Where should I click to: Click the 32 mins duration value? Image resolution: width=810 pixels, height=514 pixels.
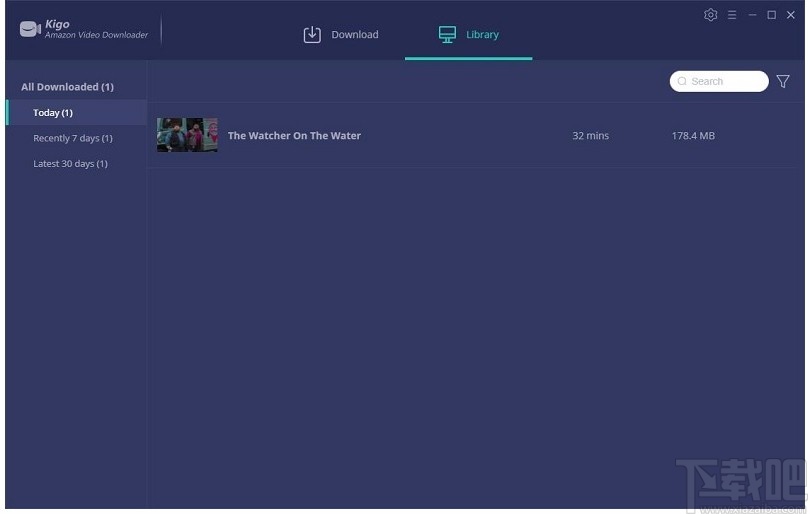click(x=590, y=135)
